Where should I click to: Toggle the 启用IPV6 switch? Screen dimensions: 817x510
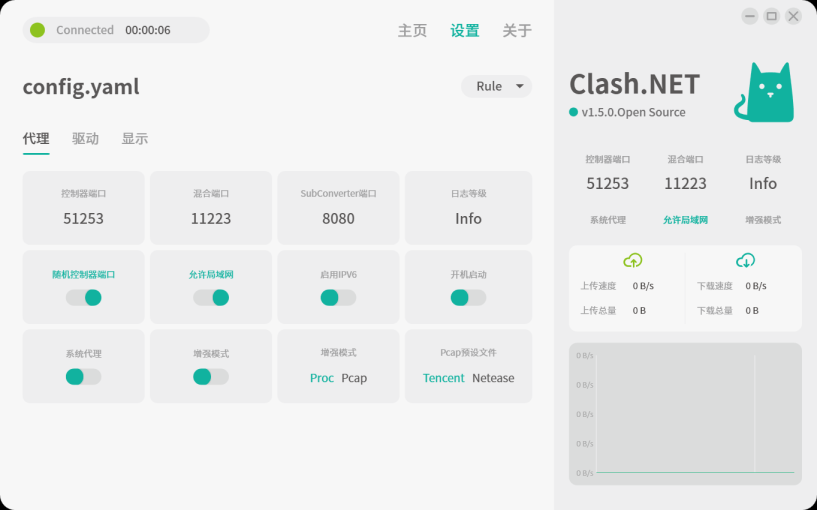pyautogui.click(x=338, y=297)
